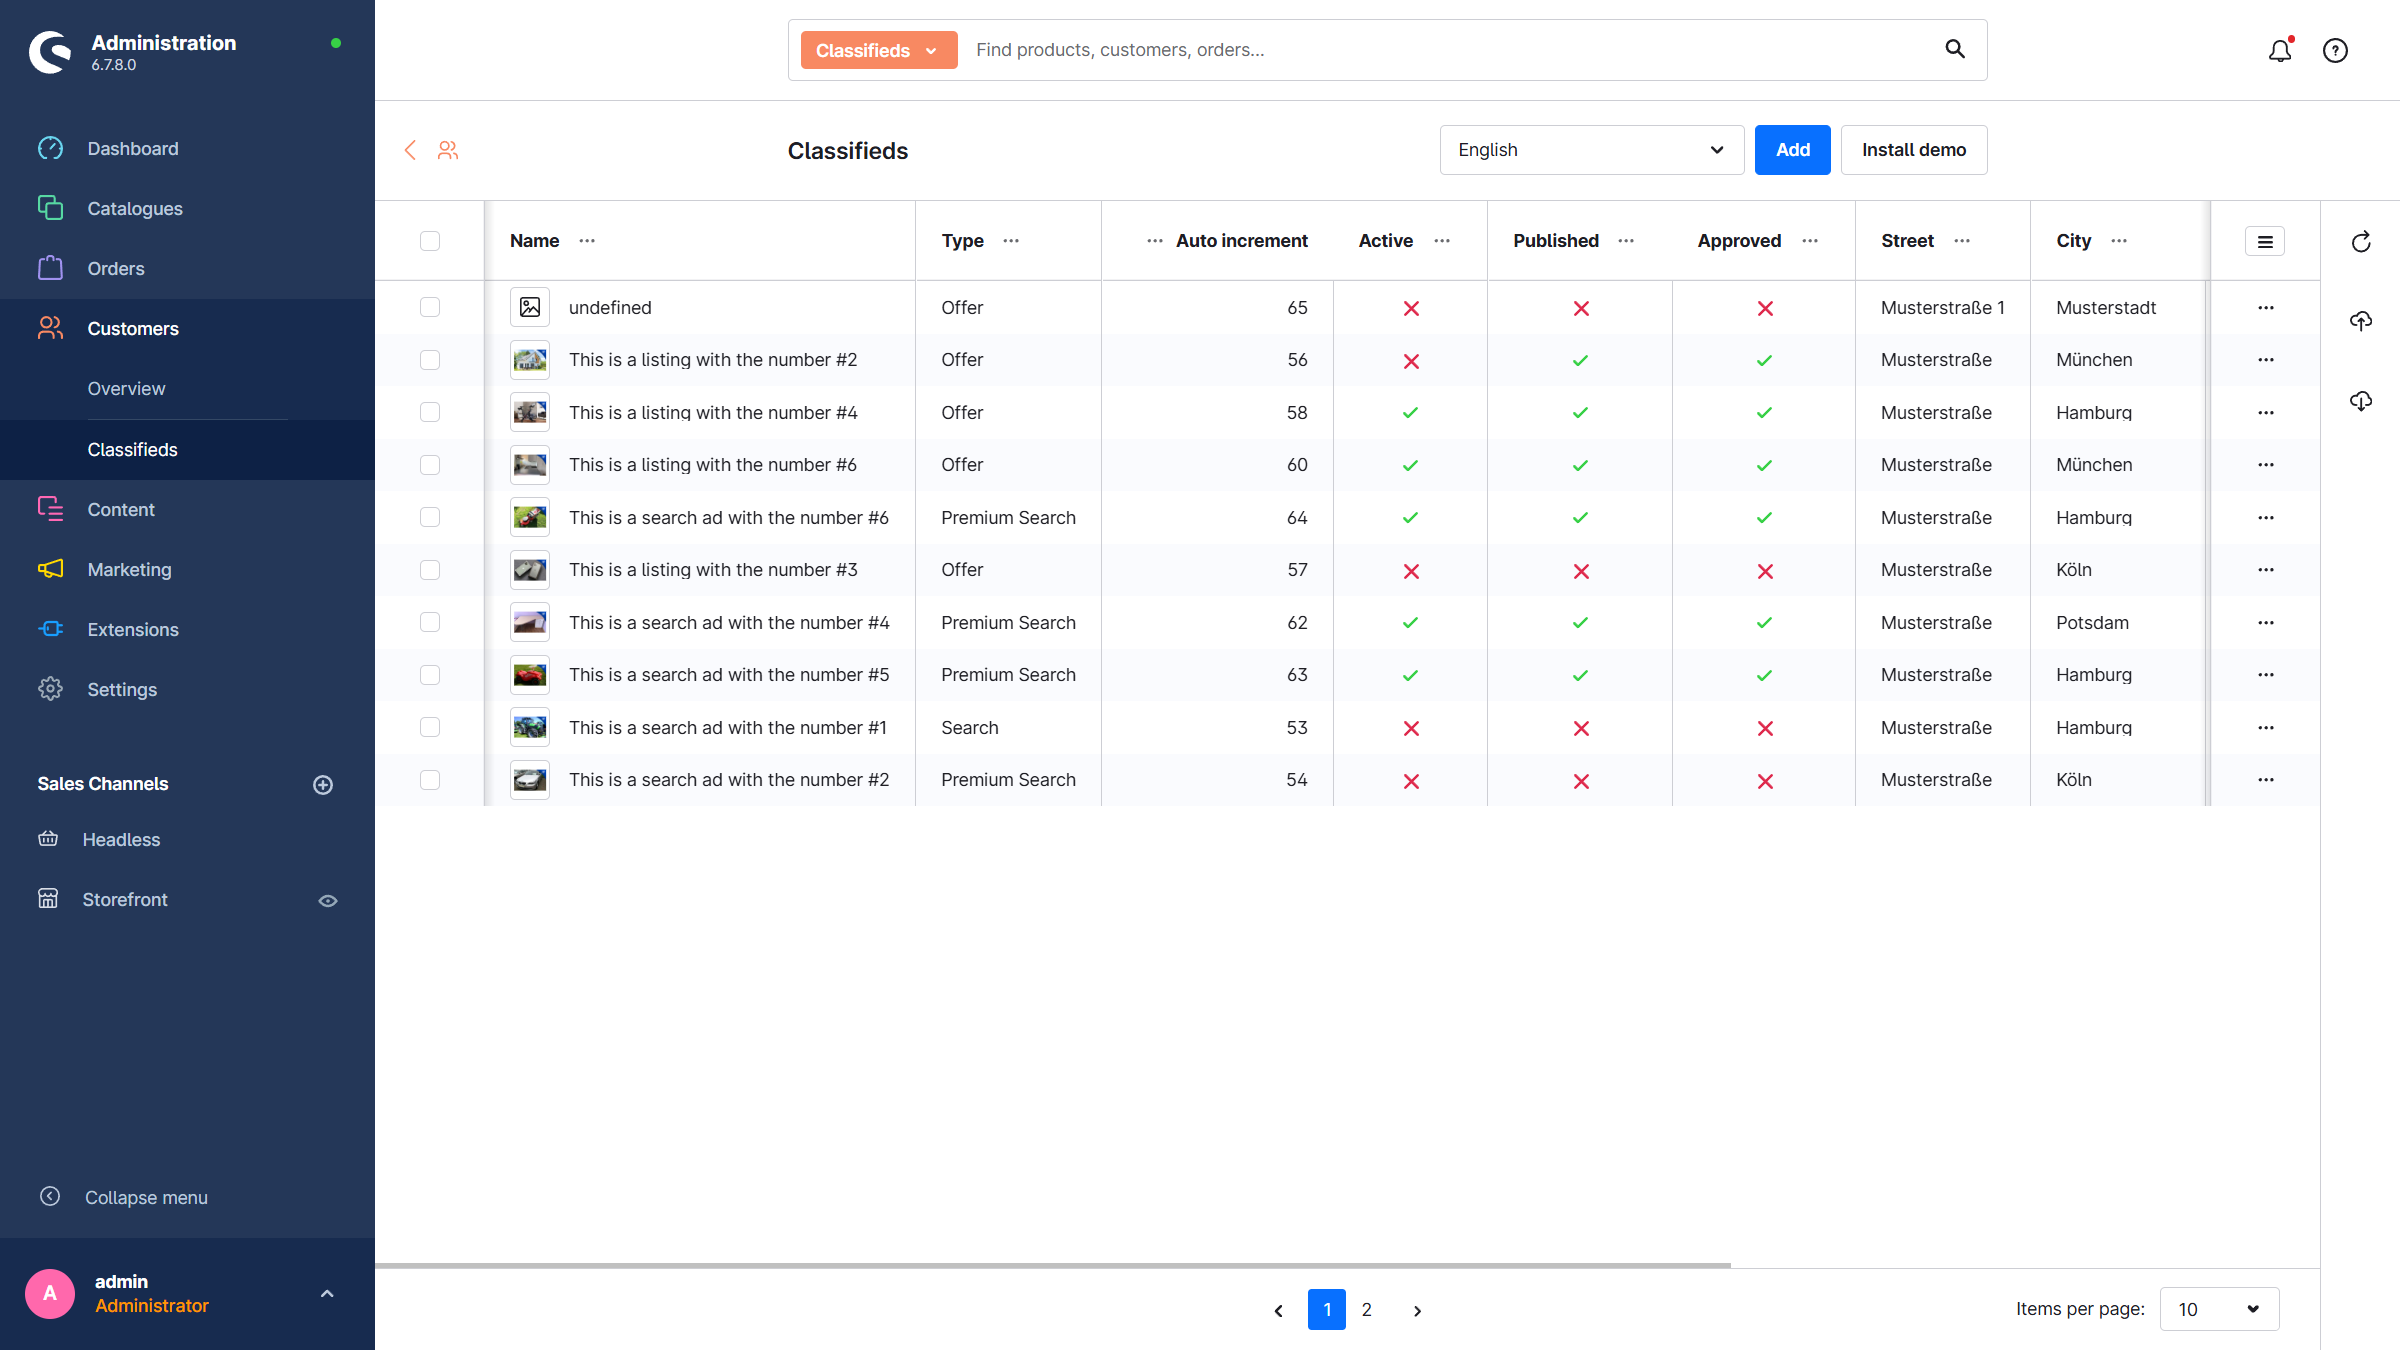Click the blue Add button
Screen dimensions: 2400x1350
coord(1792,150)
